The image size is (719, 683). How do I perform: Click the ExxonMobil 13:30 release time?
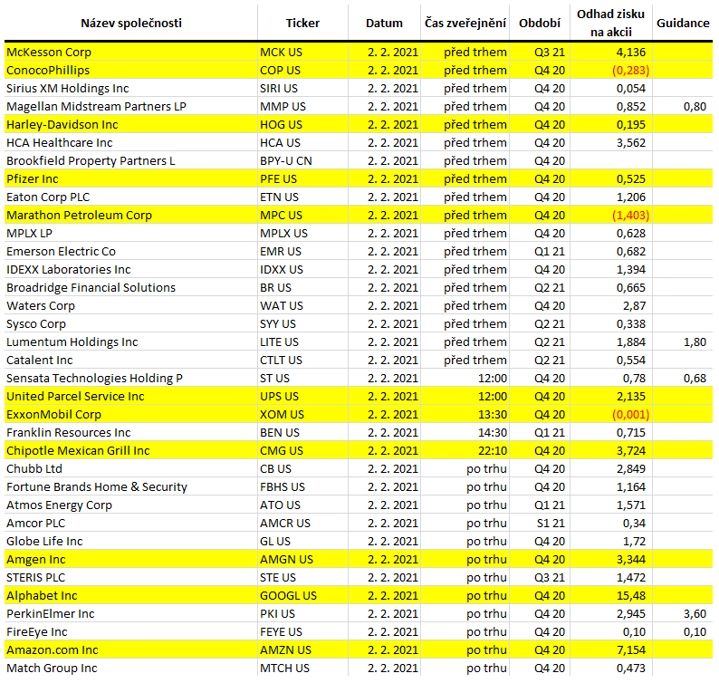pos(492,415)
